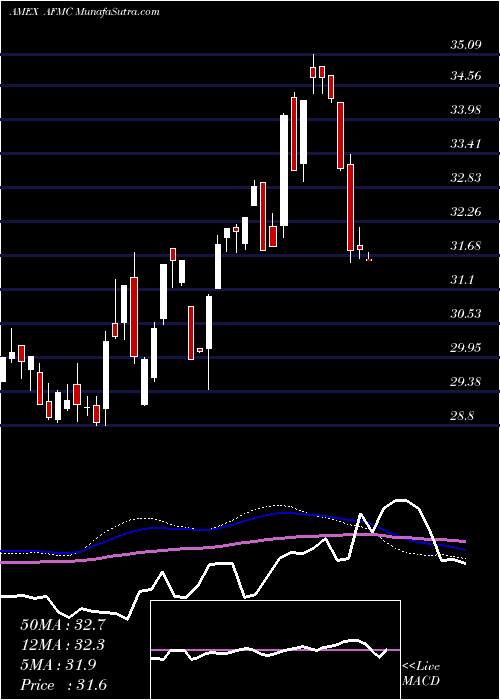Click the 30.53 price axis label

click(465, 313)
